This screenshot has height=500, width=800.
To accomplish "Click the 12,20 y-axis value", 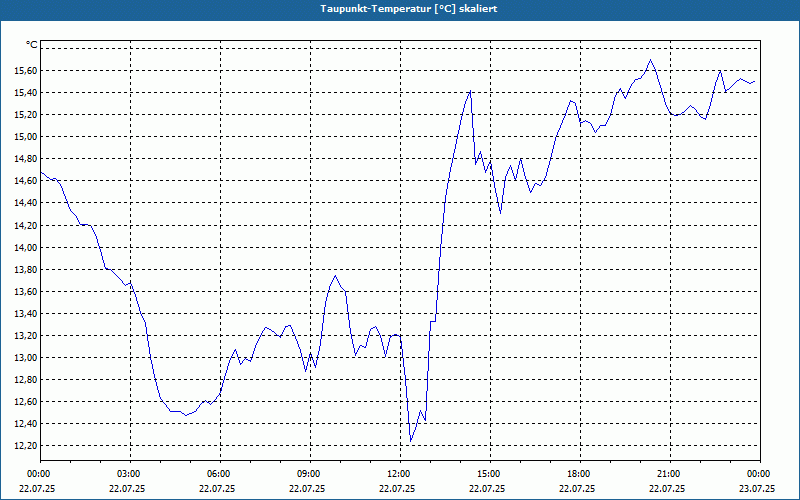I will coord(26,446).
